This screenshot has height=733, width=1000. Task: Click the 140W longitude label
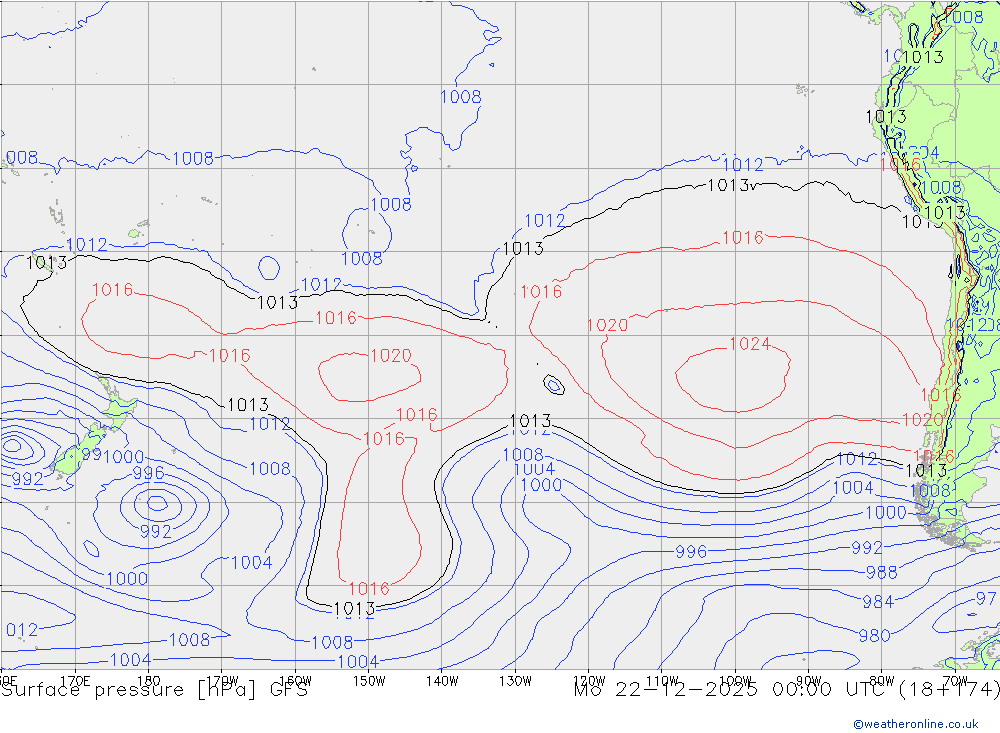point(443,681)
